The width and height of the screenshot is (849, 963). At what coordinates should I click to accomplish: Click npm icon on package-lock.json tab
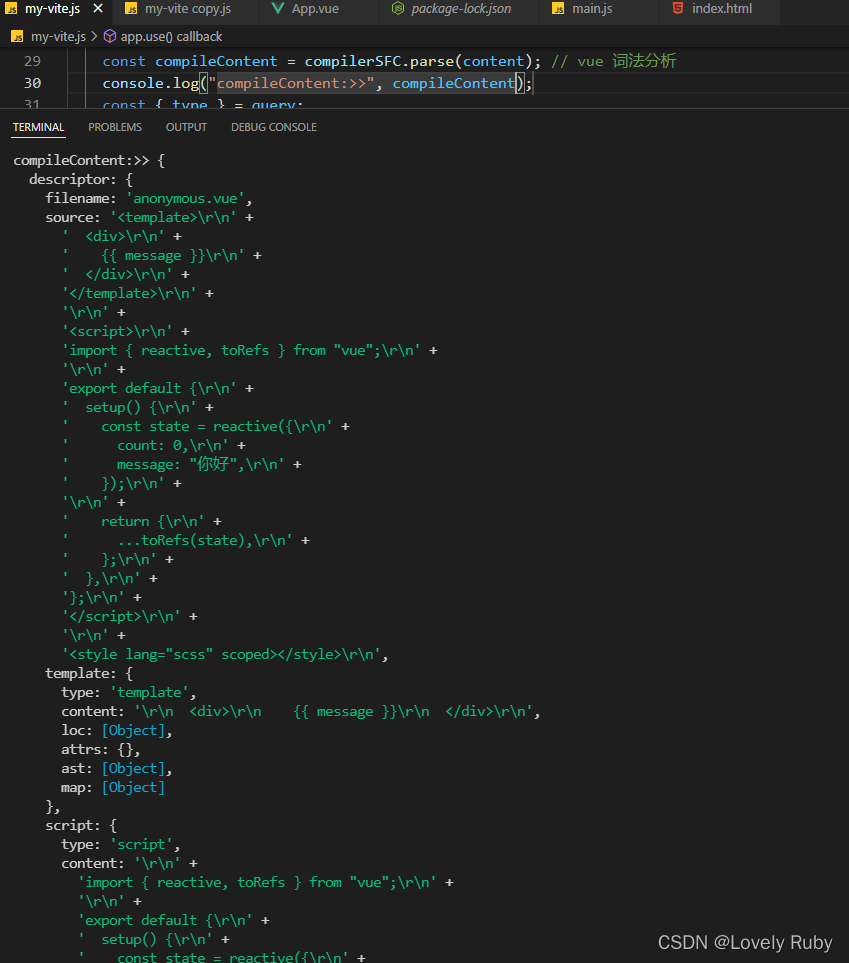(x=398, y=9)
